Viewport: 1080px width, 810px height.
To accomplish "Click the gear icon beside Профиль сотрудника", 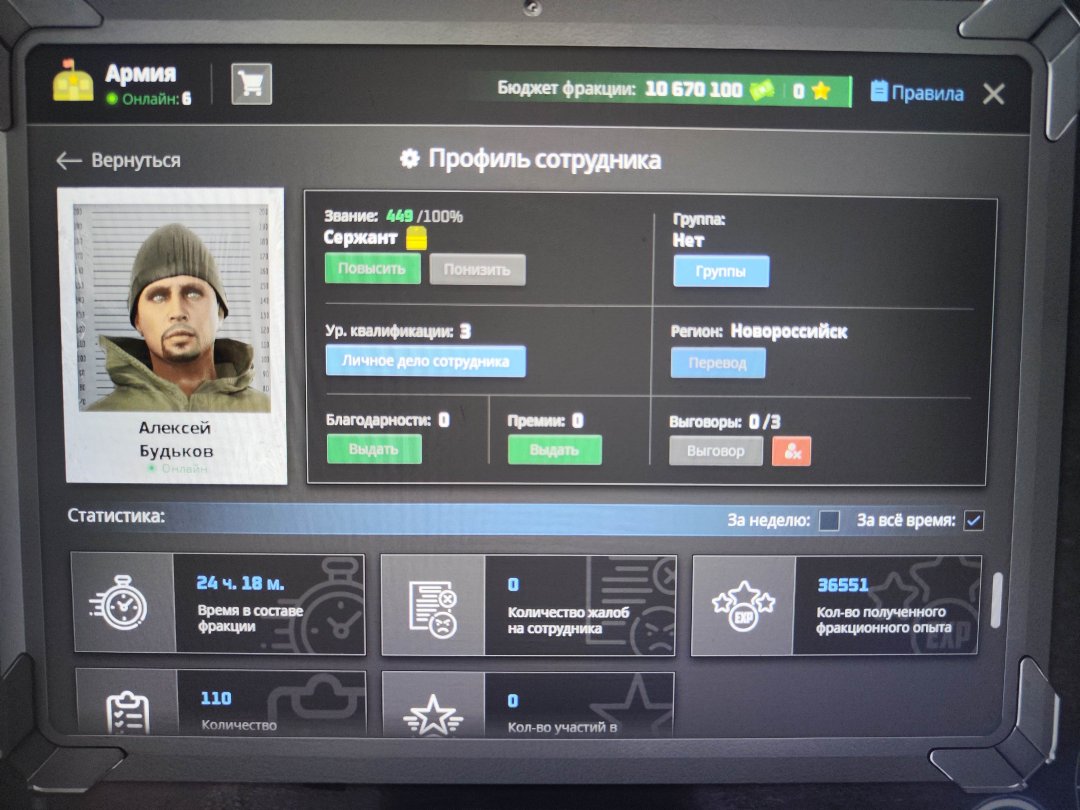I will [408, 159].
